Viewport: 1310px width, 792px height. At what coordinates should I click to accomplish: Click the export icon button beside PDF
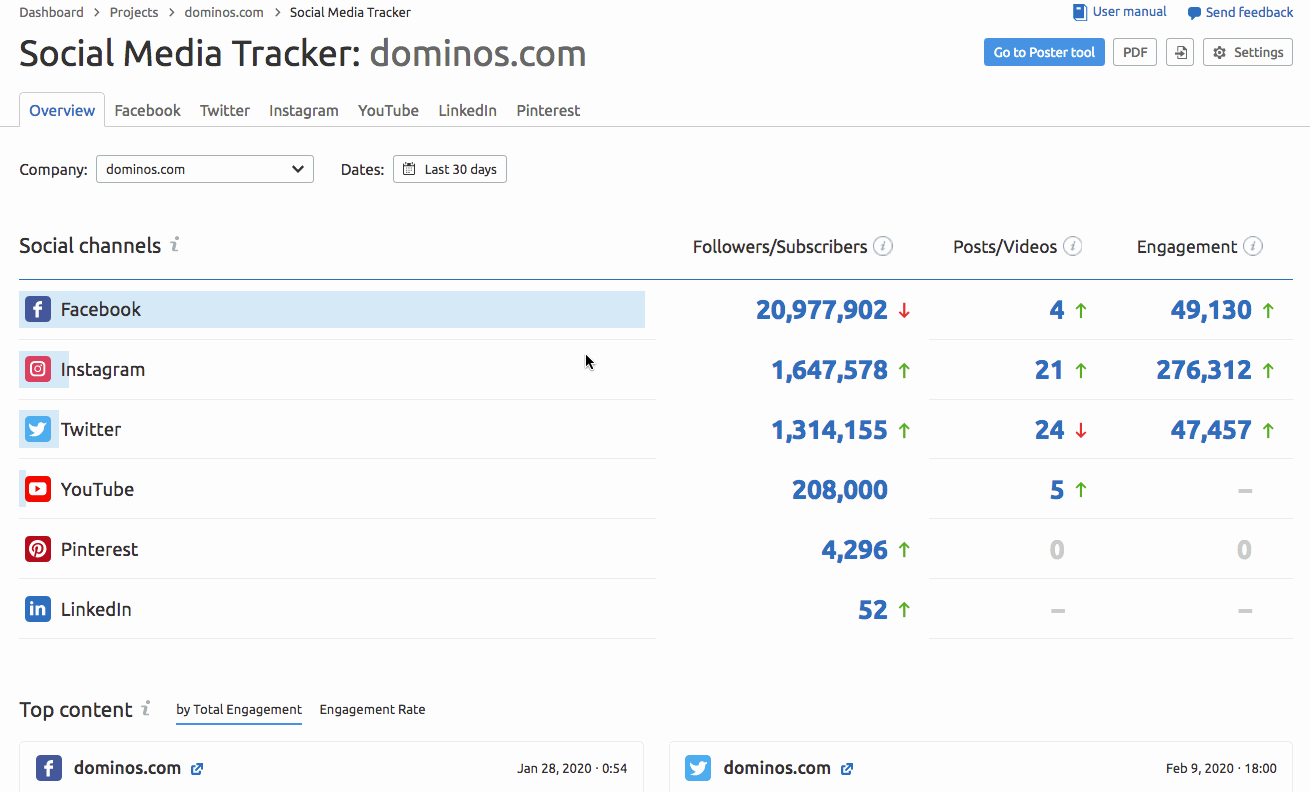point(1180,52)
